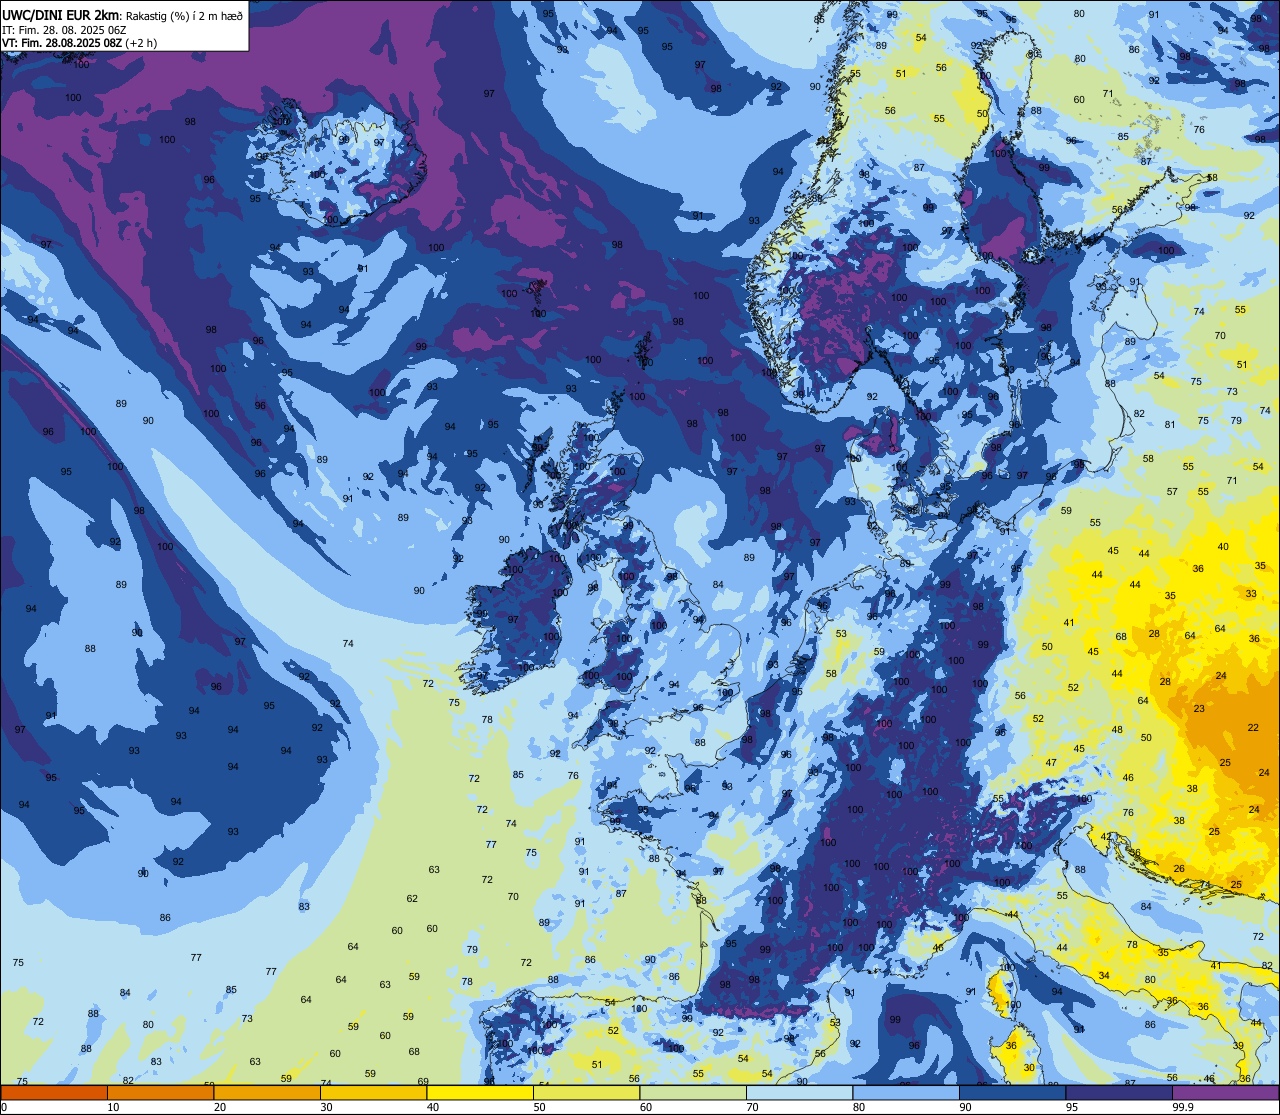Select the 90–95 dark blue legend swatch
The image size is (1280, 1115).
pos(1013,1093)
